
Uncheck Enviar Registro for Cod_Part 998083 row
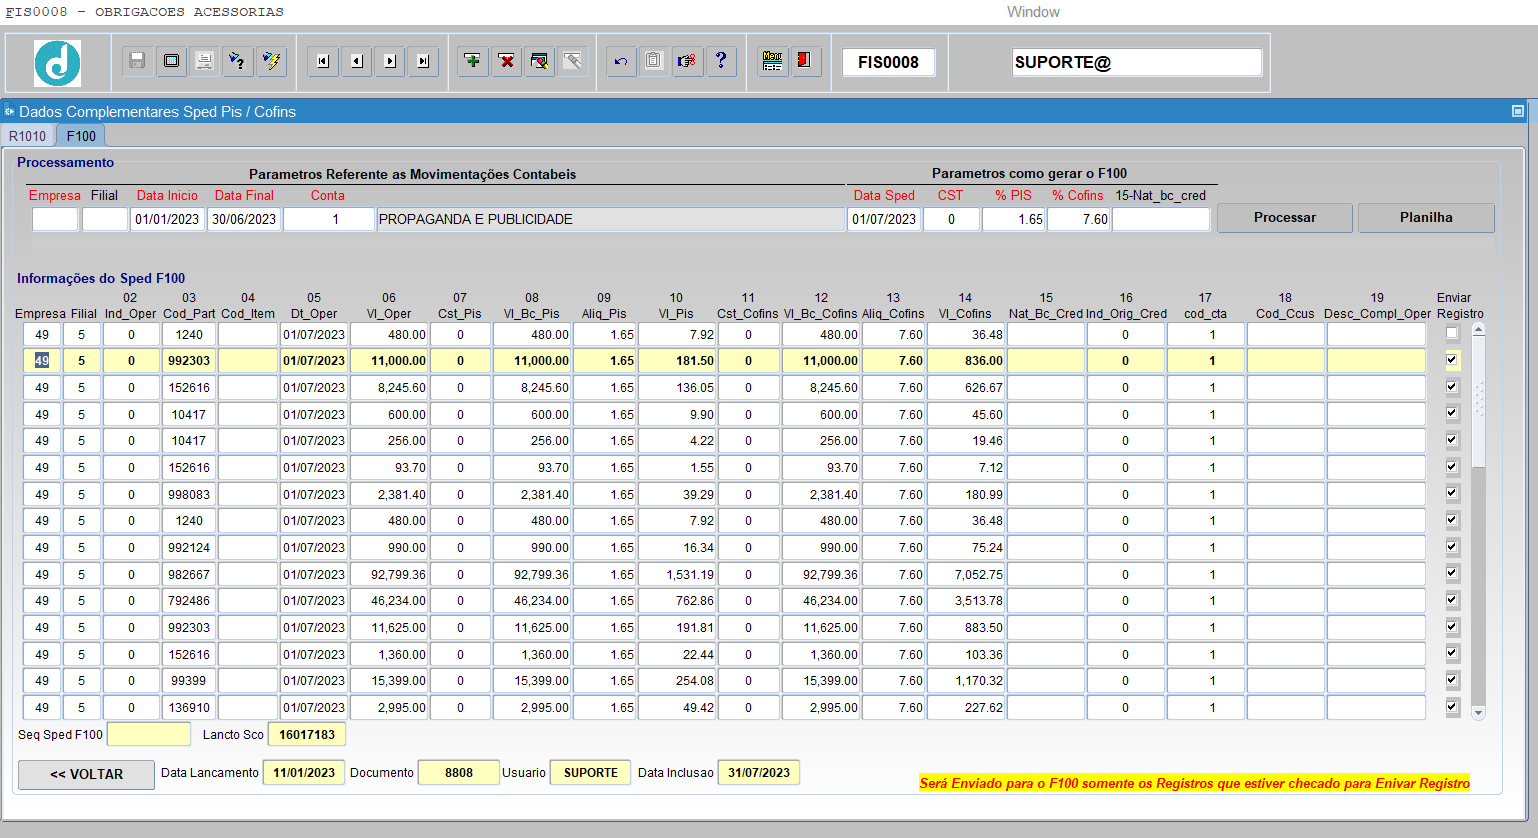click(1452, 493)
